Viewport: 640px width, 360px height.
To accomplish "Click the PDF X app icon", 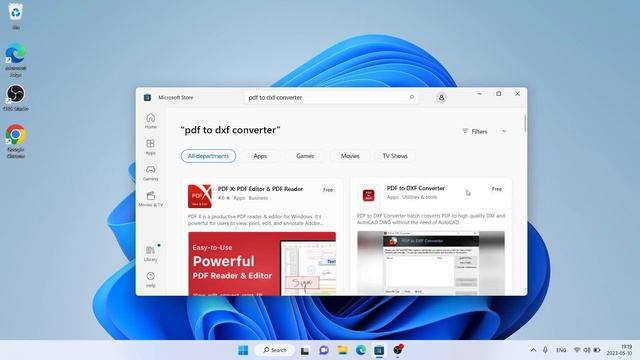I will tap(200, 196).
